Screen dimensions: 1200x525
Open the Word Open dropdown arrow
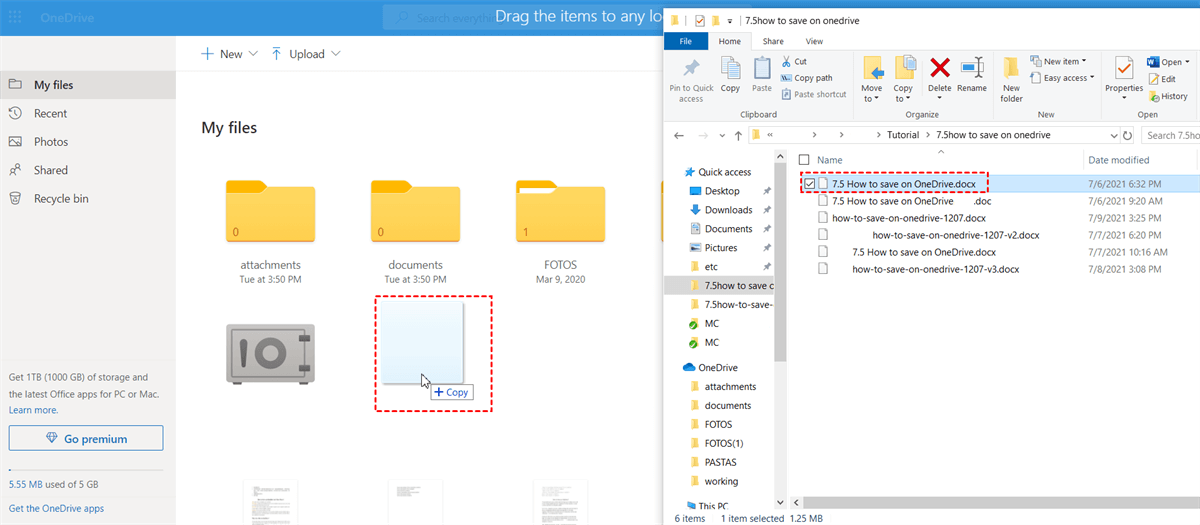[x=1186, y=62]
